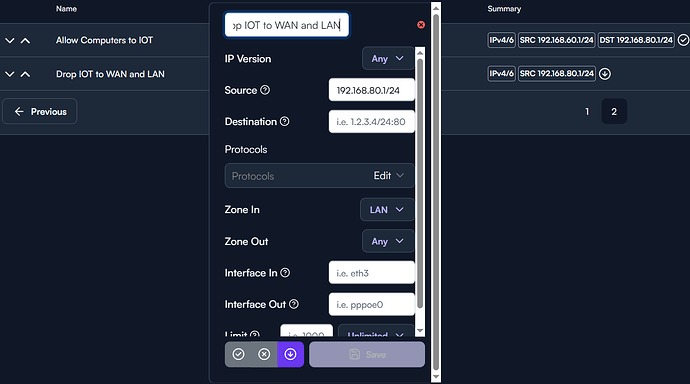Open the Zone In LAN dropdown
Image resolution: width=690 pixels, height=384 pixels.
387,210
